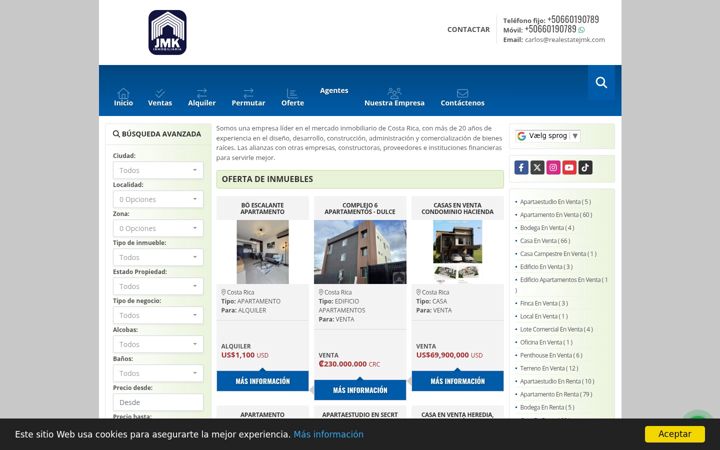
Task: Open the Alcobas dropdown
Action: pos(158,344)
